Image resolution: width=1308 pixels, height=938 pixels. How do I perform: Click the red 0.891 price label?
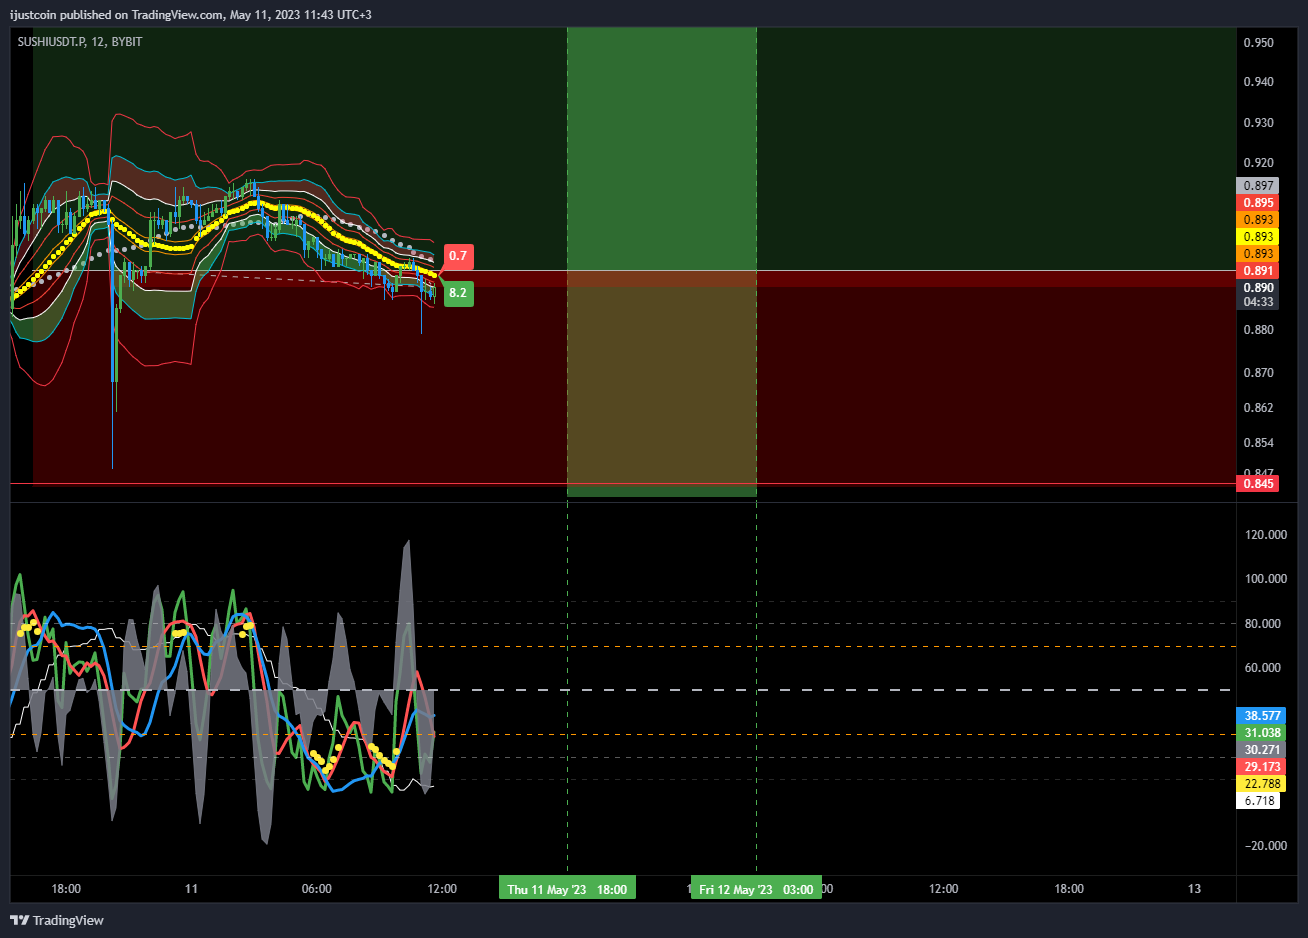[x=1258, y=271]
